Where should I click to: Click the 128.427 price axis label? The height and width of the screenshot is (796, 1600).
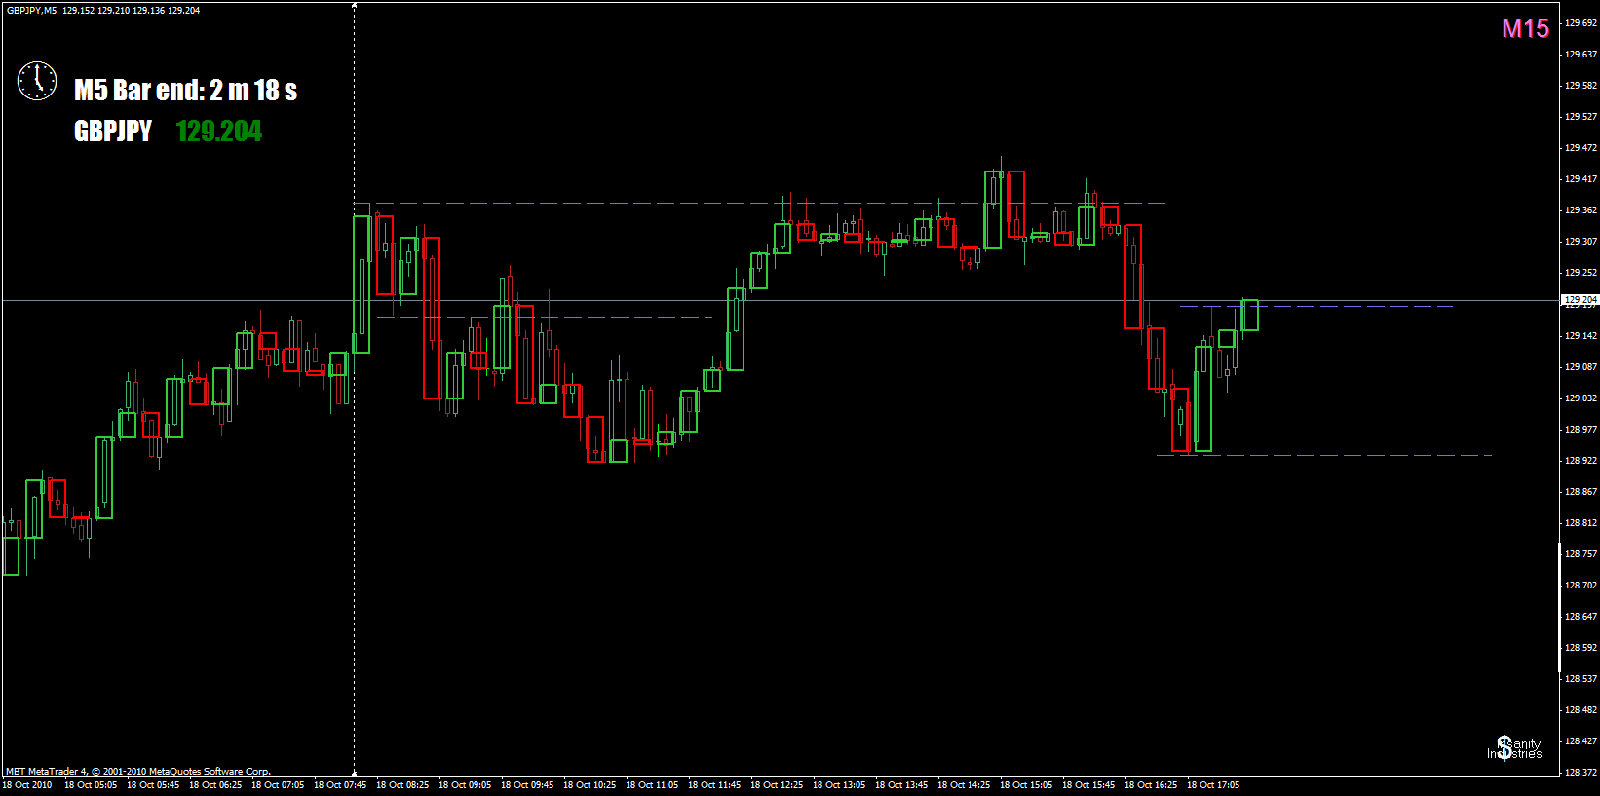point(1581,741)
